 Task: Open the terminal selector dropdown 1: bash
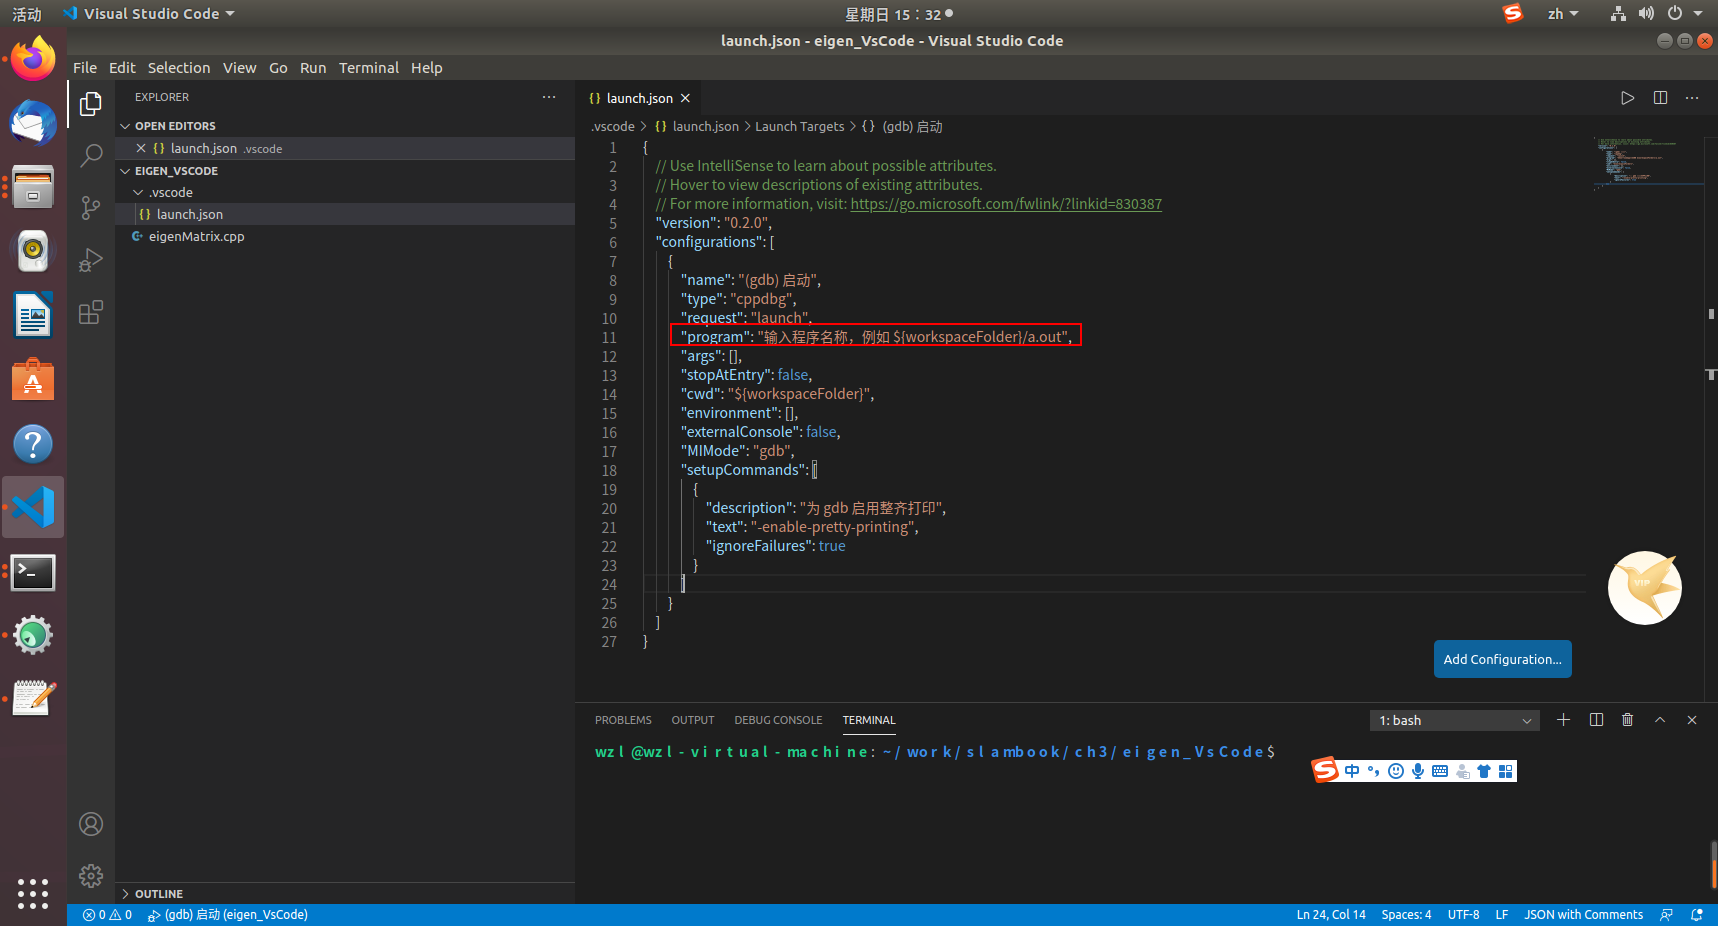pos(1455,720)
